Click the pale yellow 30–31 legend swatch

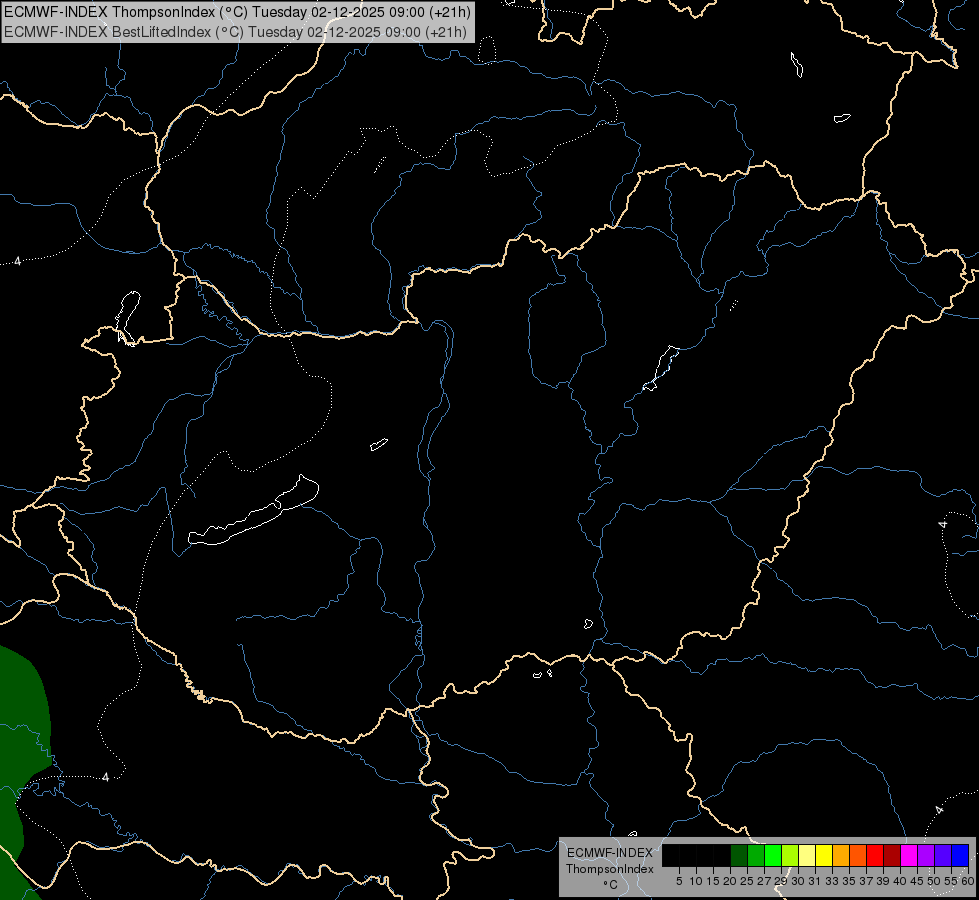click(x=807, y=855)
